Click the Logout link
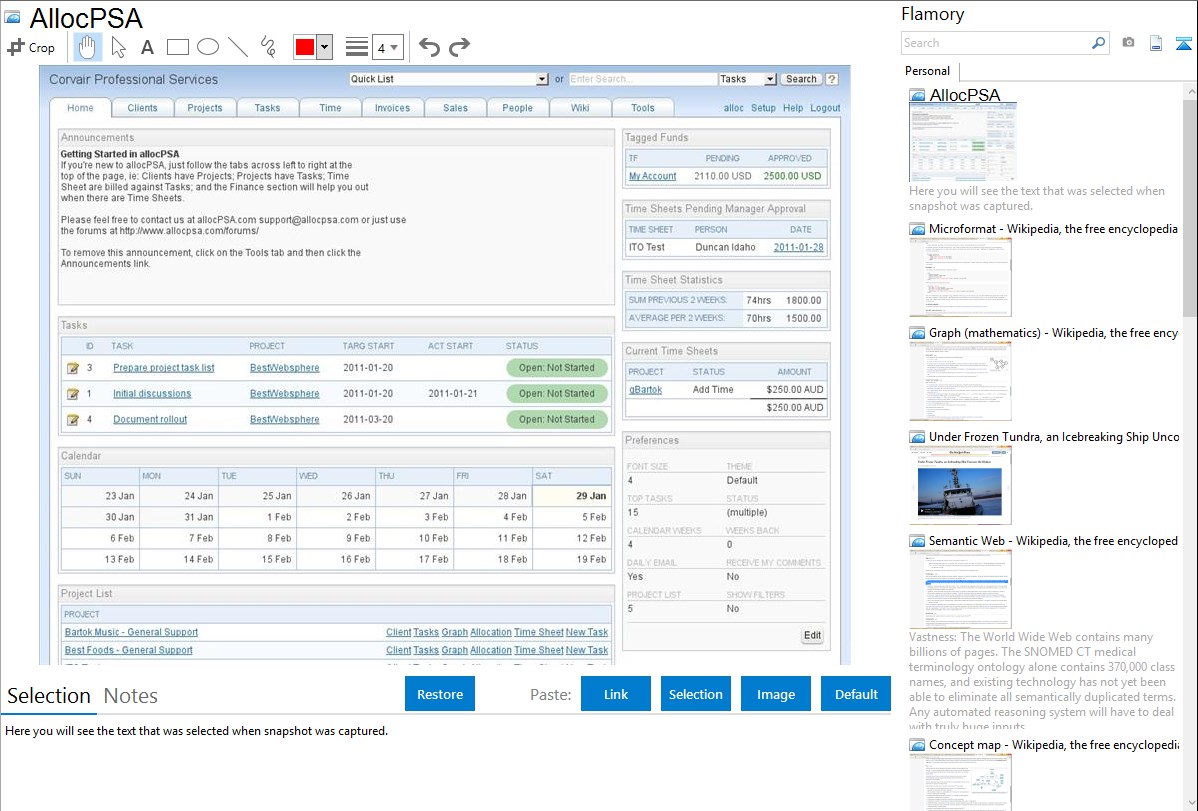The height and width of the screenshot is (811, 1198). click(x=825, y=108)
